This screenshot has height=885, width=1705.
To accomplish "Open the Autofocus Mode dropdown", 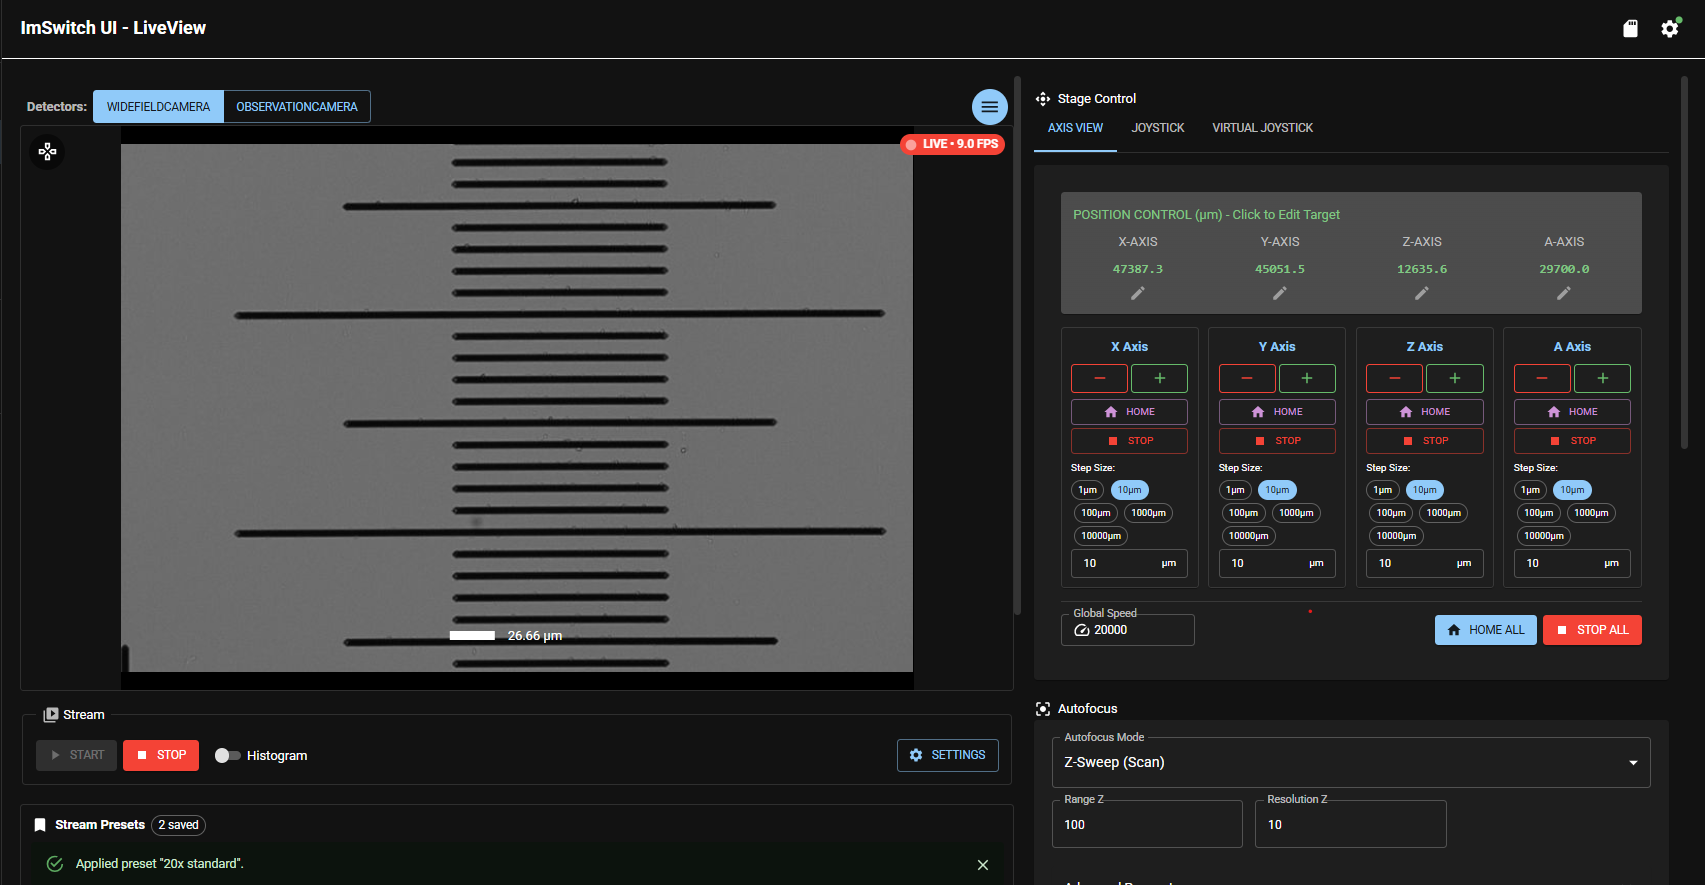I will tap(1351, 763).
